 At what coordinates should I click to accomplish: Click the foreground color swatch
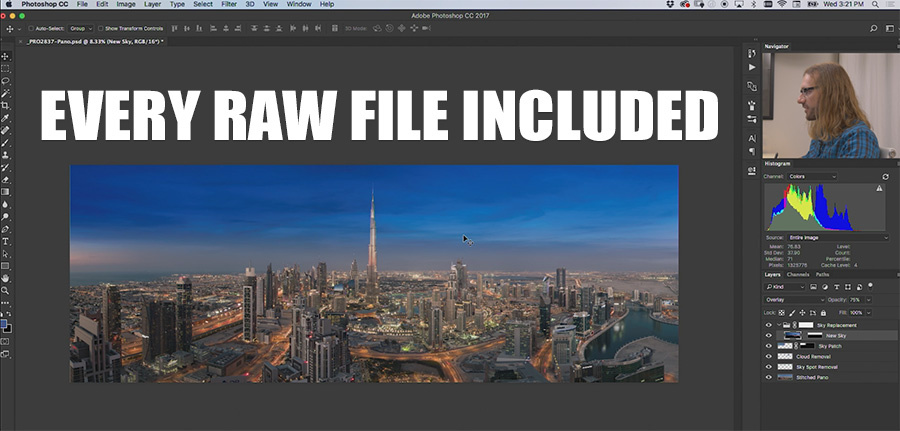[x=3, y=324]
